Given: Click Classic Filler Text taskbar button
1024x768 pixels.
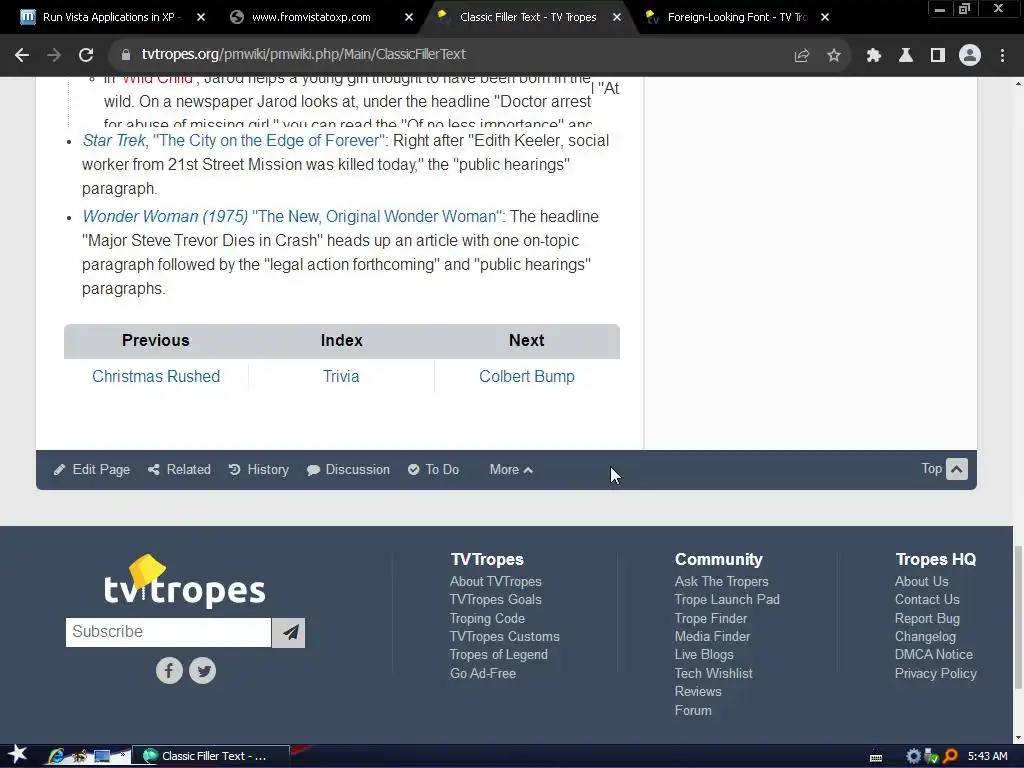Looking at the screenshot, I should 211,756.
